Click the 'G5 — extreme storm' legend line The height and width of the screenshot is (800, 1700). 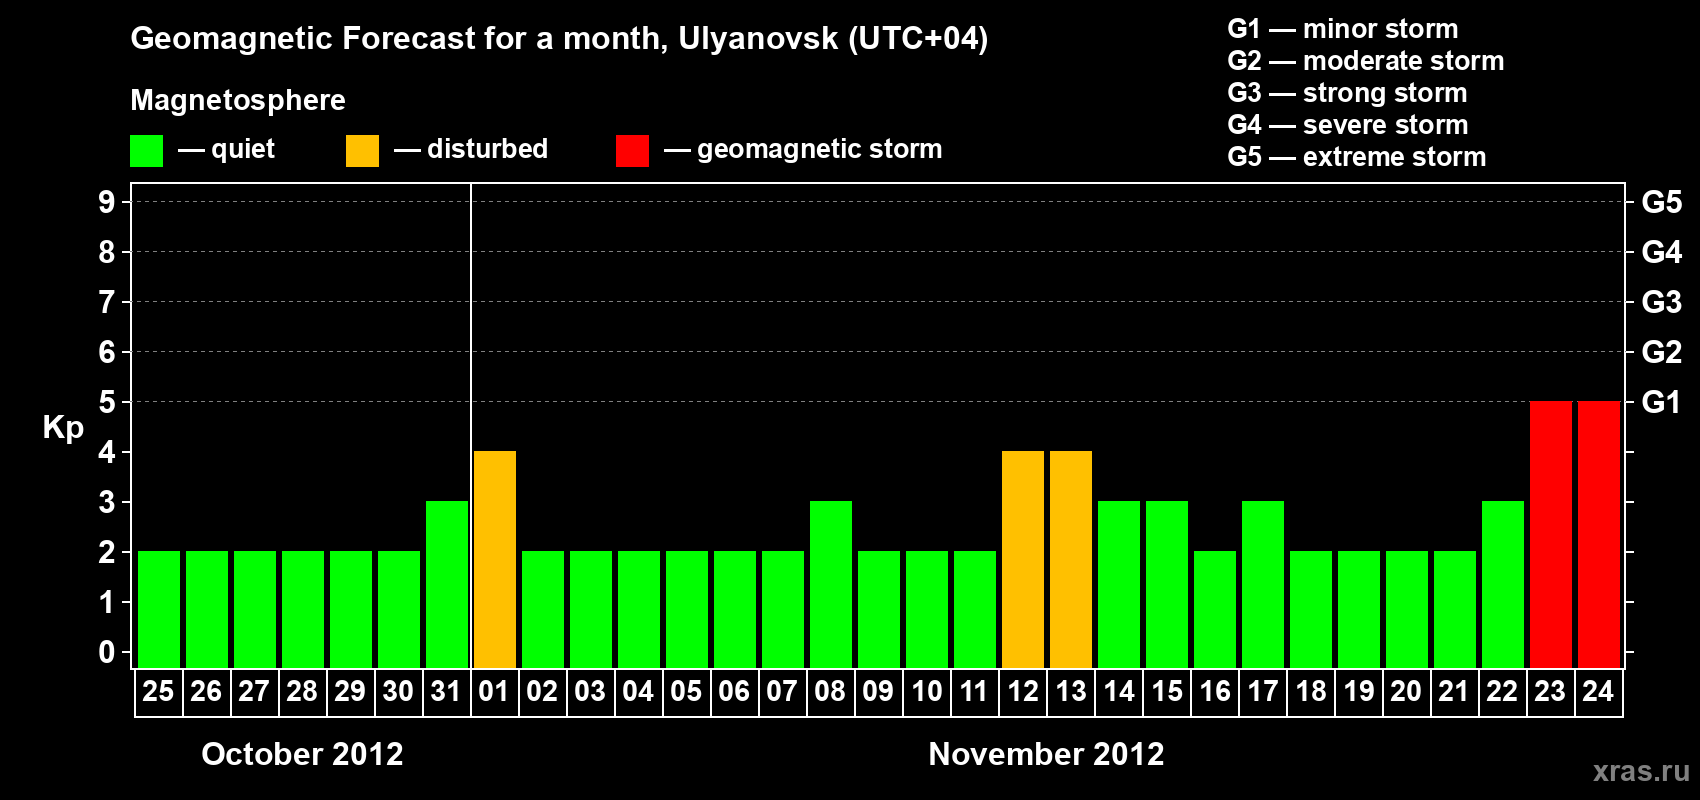1357,157
